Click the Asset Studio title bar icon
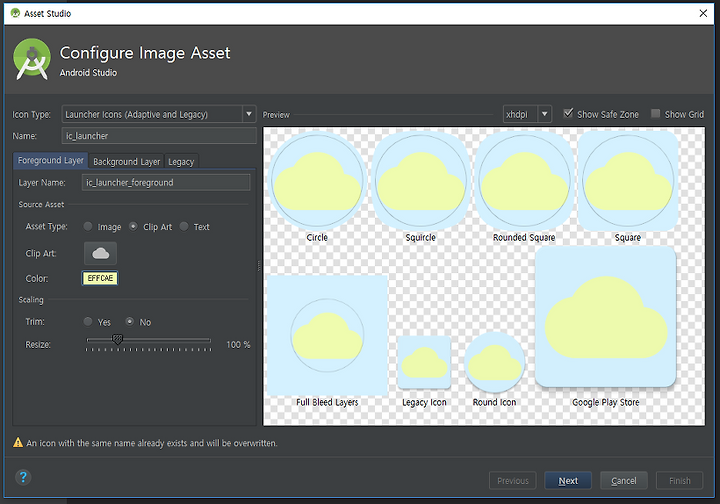The image size is (720, 504). tap(15, 13)
